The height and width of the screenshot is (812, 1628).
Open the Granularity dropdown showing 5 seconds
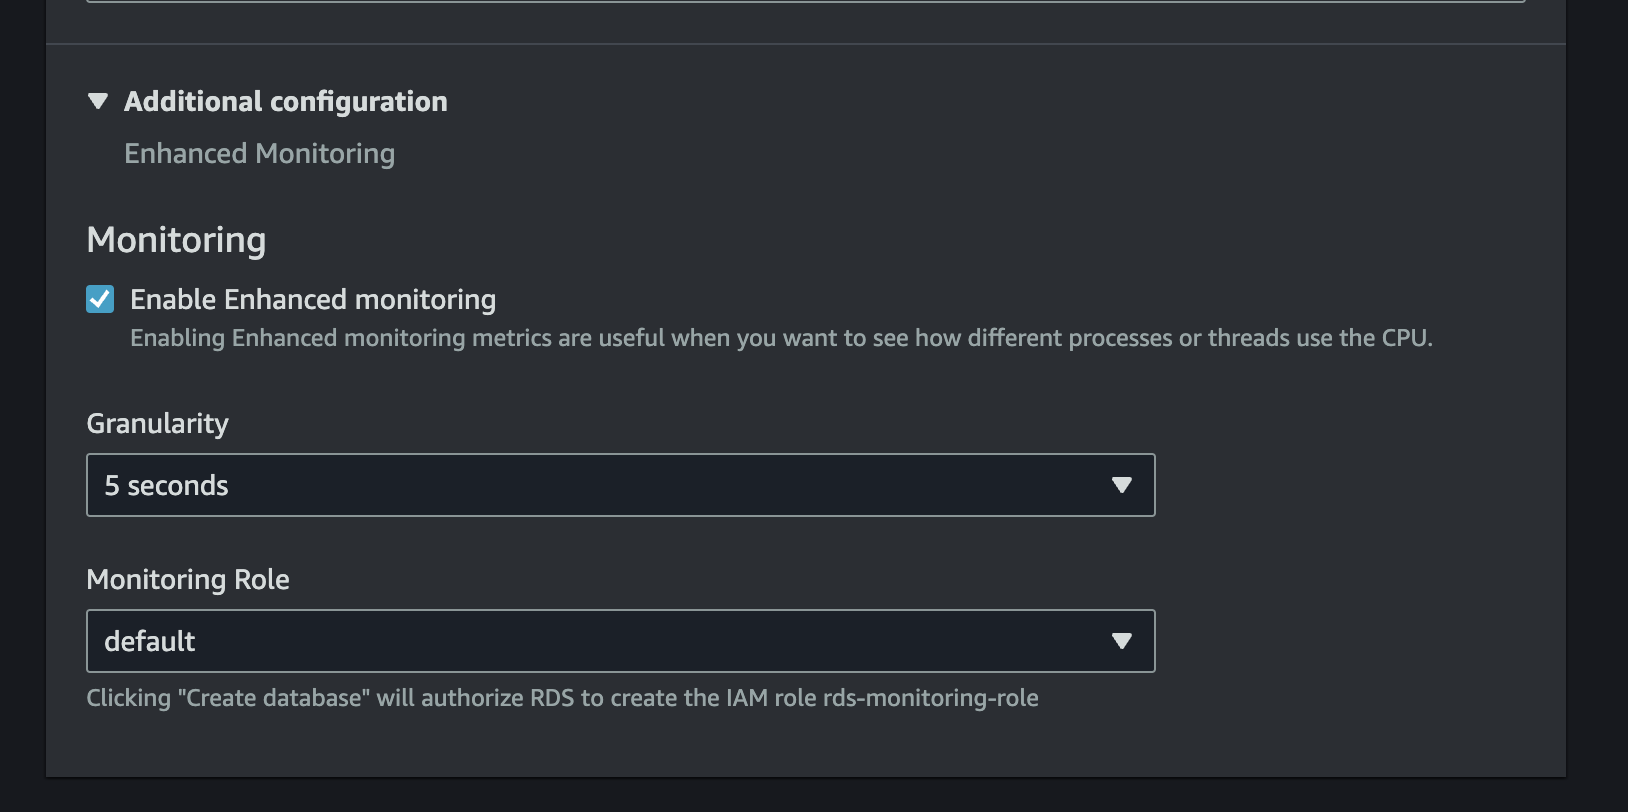coord(620,485)
